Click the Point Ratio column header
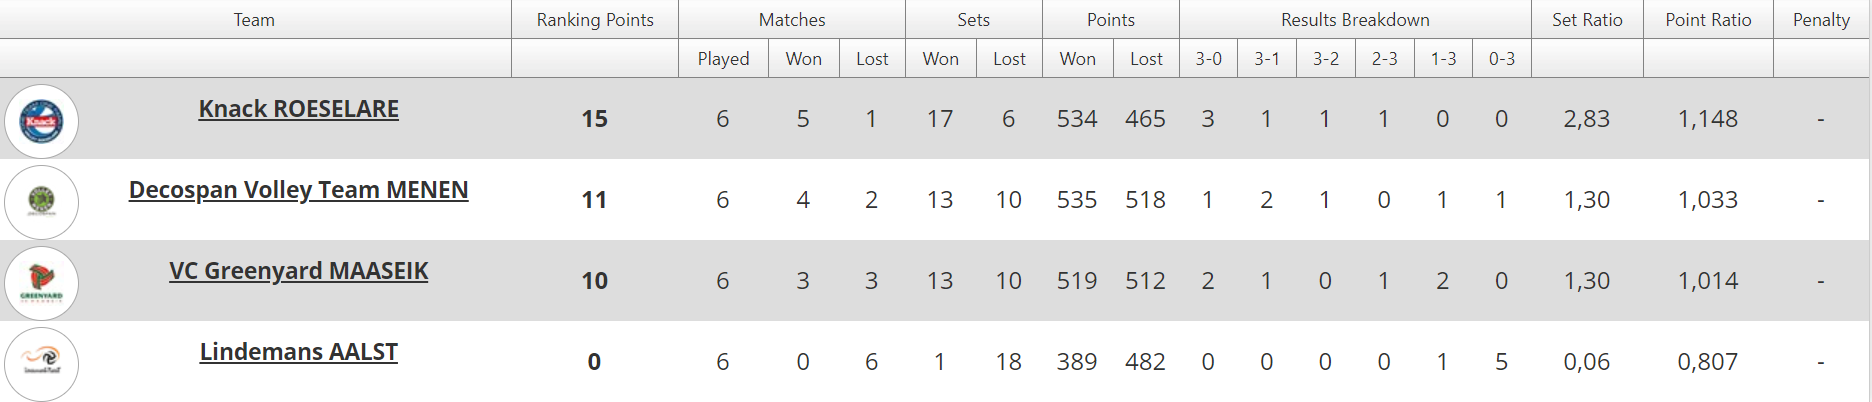Image resolution: width=1872 pixels, height=402 pixels. 1708,20
